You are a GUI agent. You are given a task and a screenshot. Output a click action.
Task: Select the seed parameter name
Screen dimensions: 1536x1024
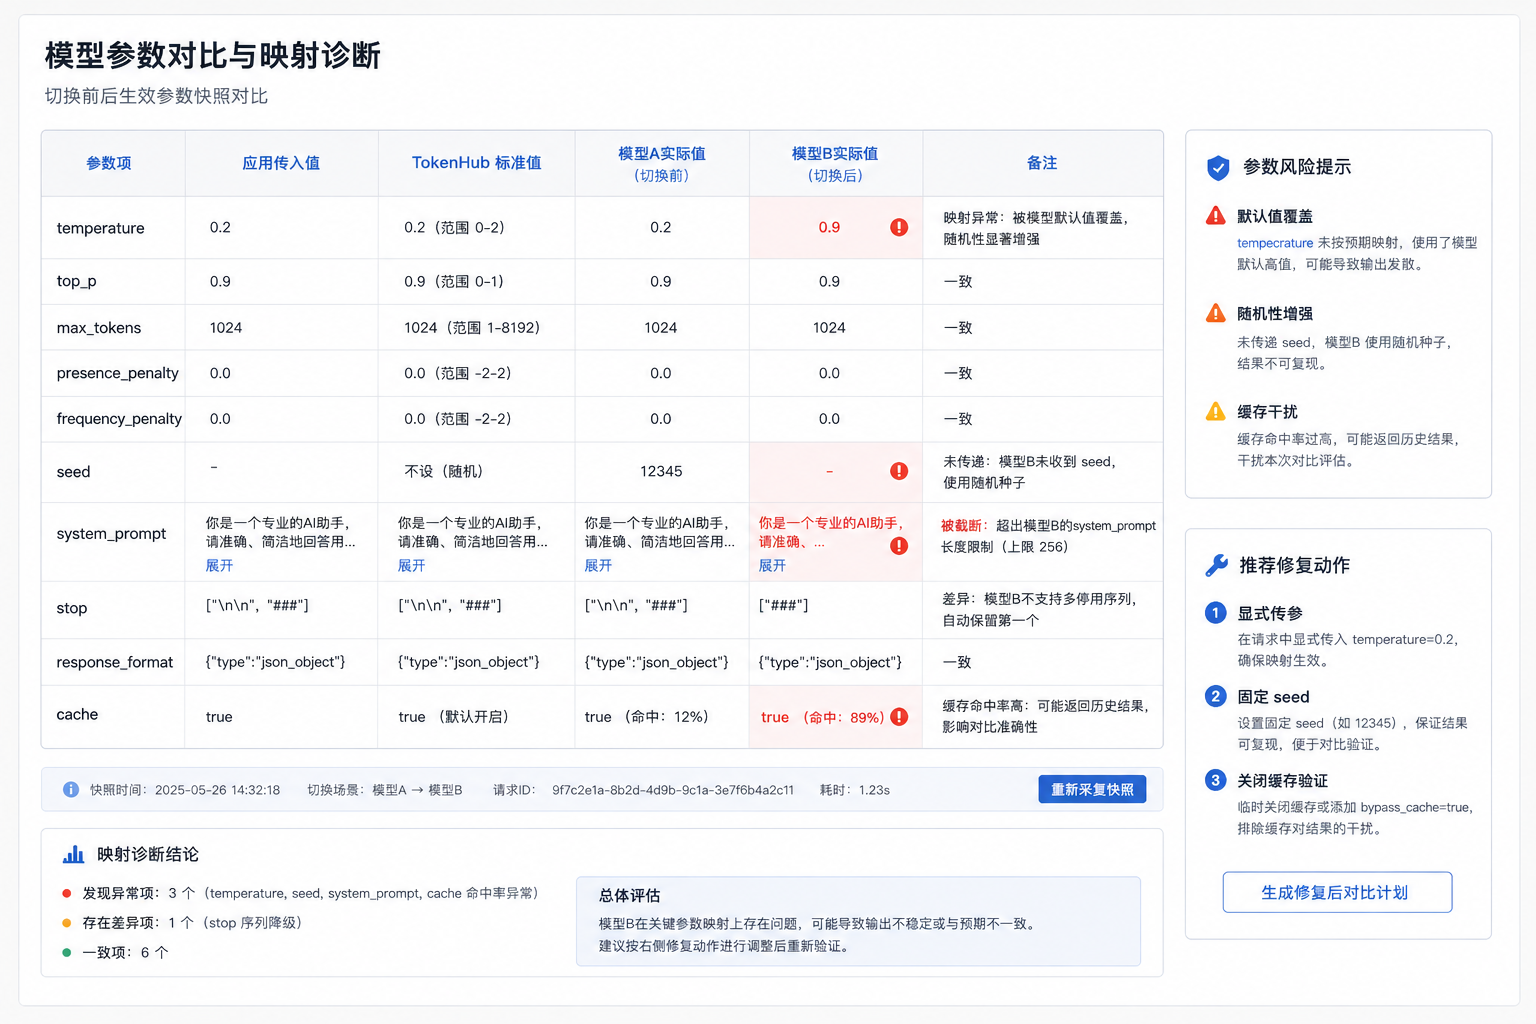click(73, 472)
